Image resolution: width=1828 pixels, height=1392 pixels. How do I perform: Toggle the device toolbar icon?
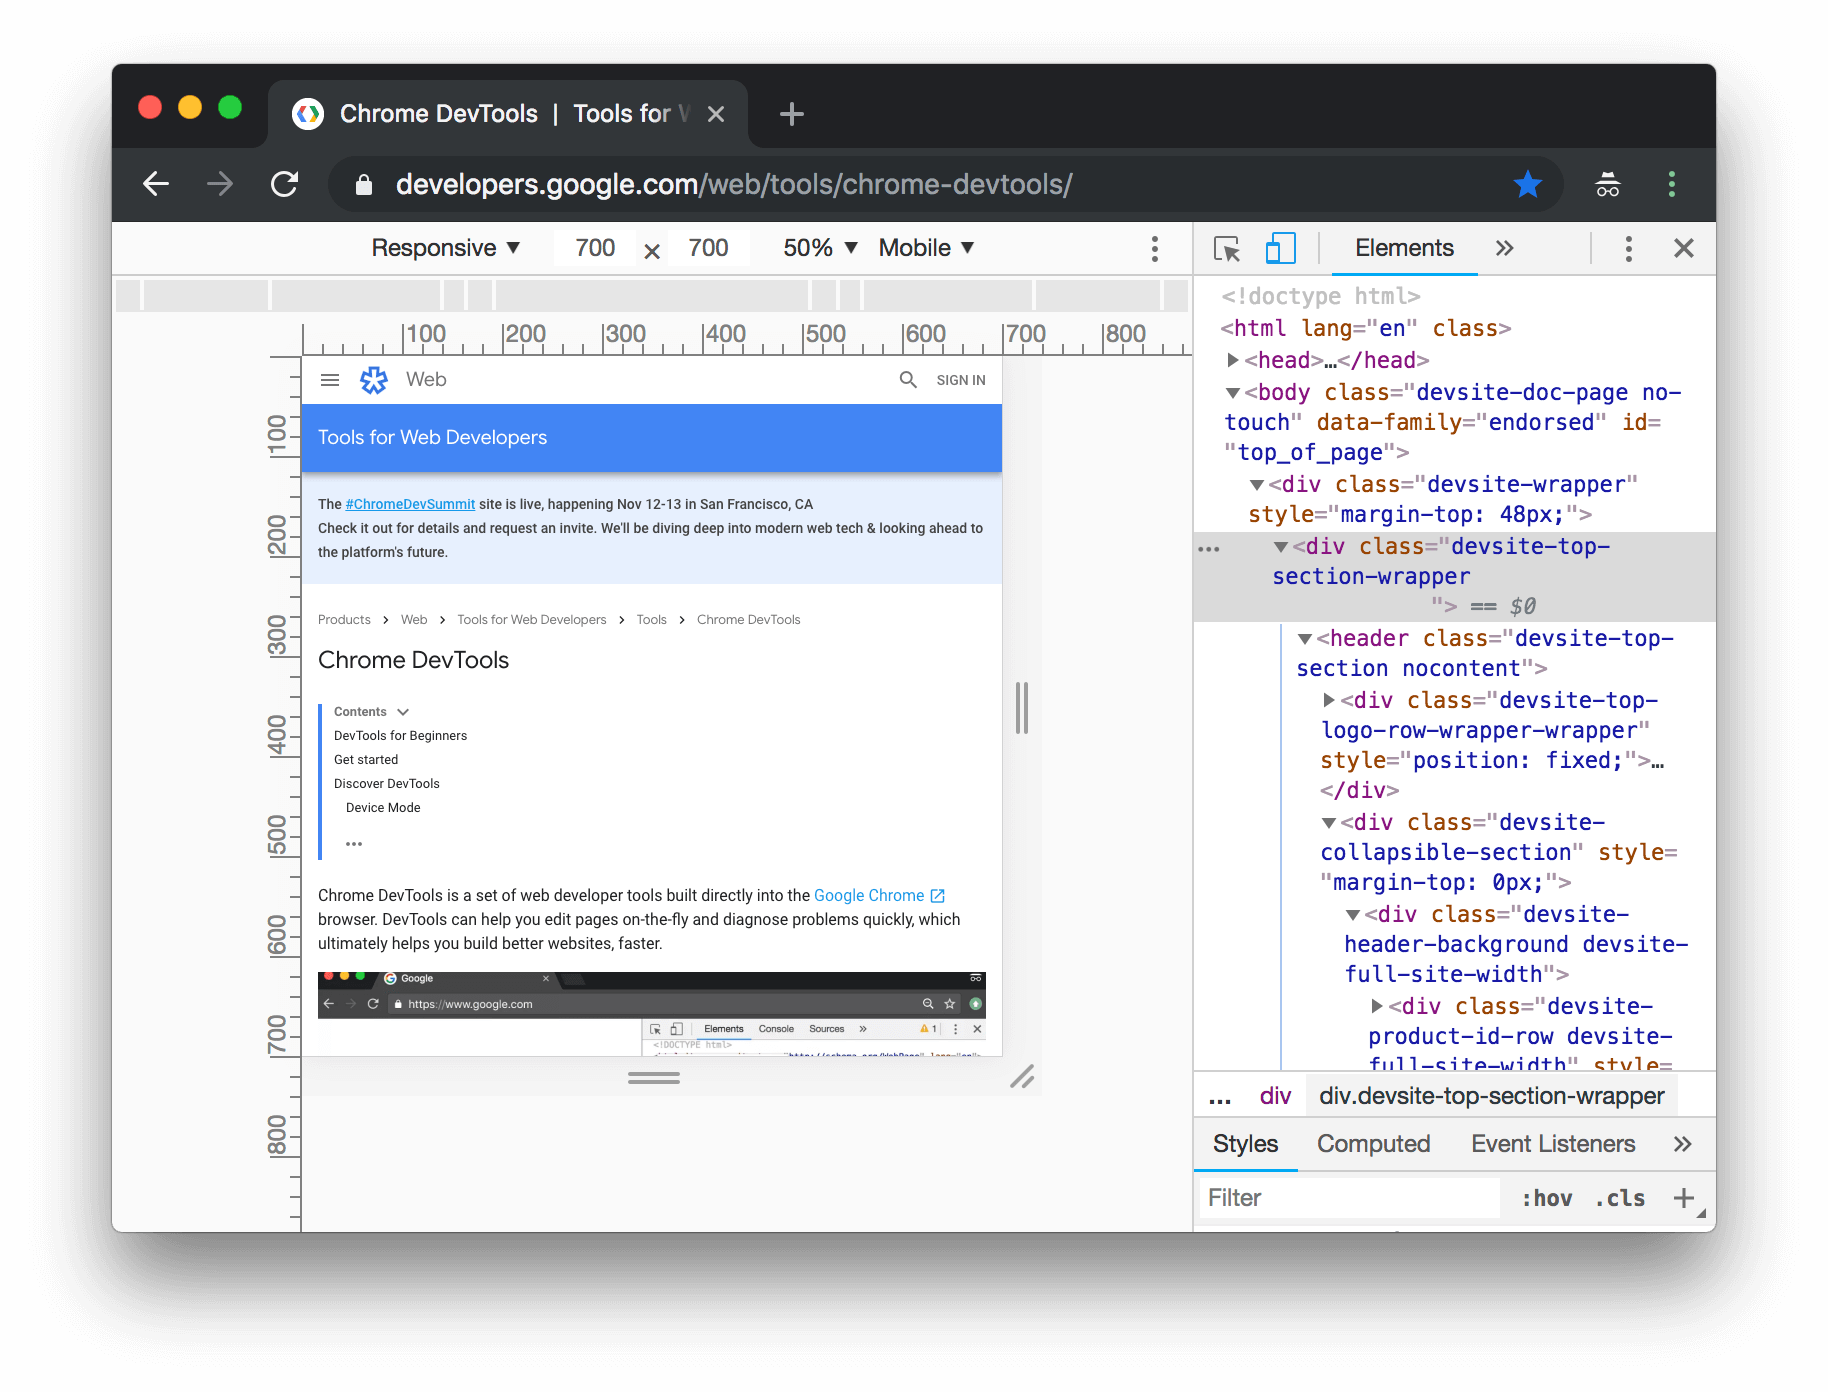tap(1280, 249)
